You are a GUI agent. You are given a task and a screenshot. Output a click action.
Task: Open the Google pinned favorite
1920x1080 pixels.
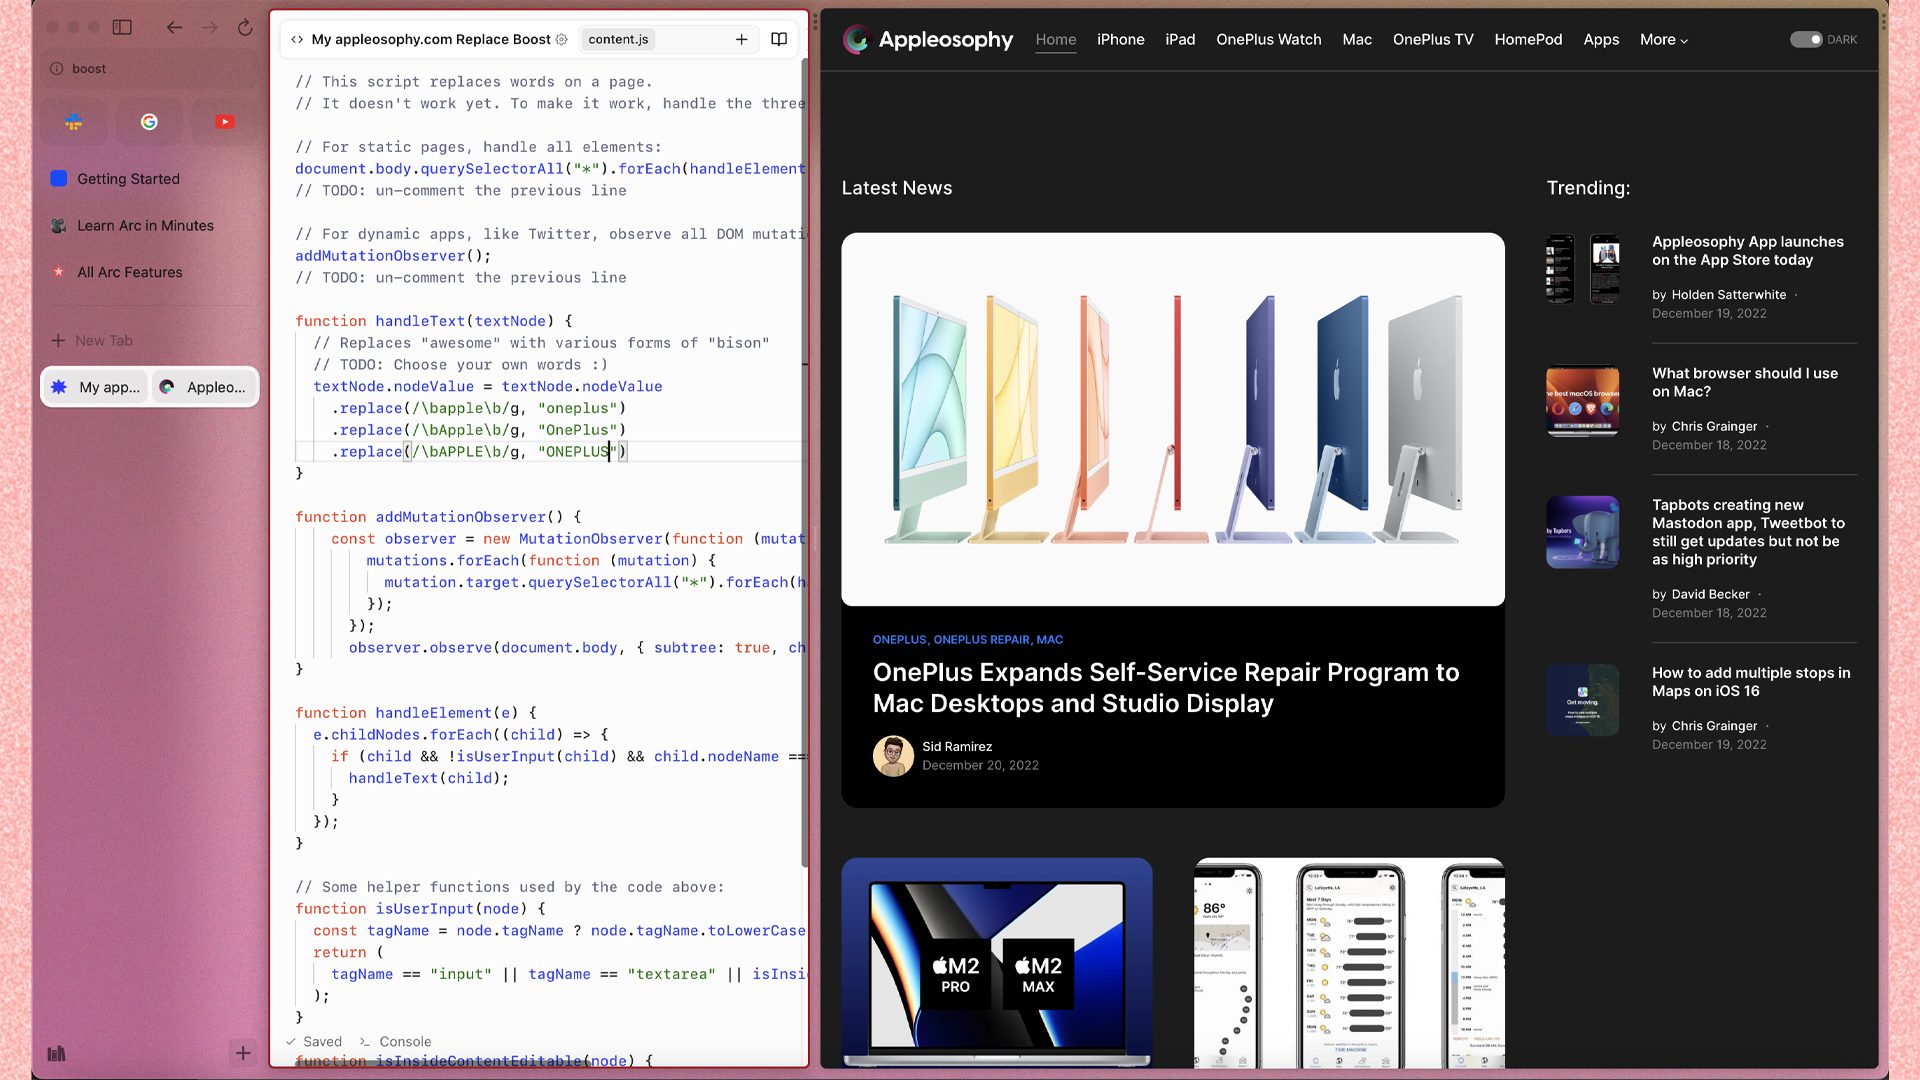click(149, 122)
